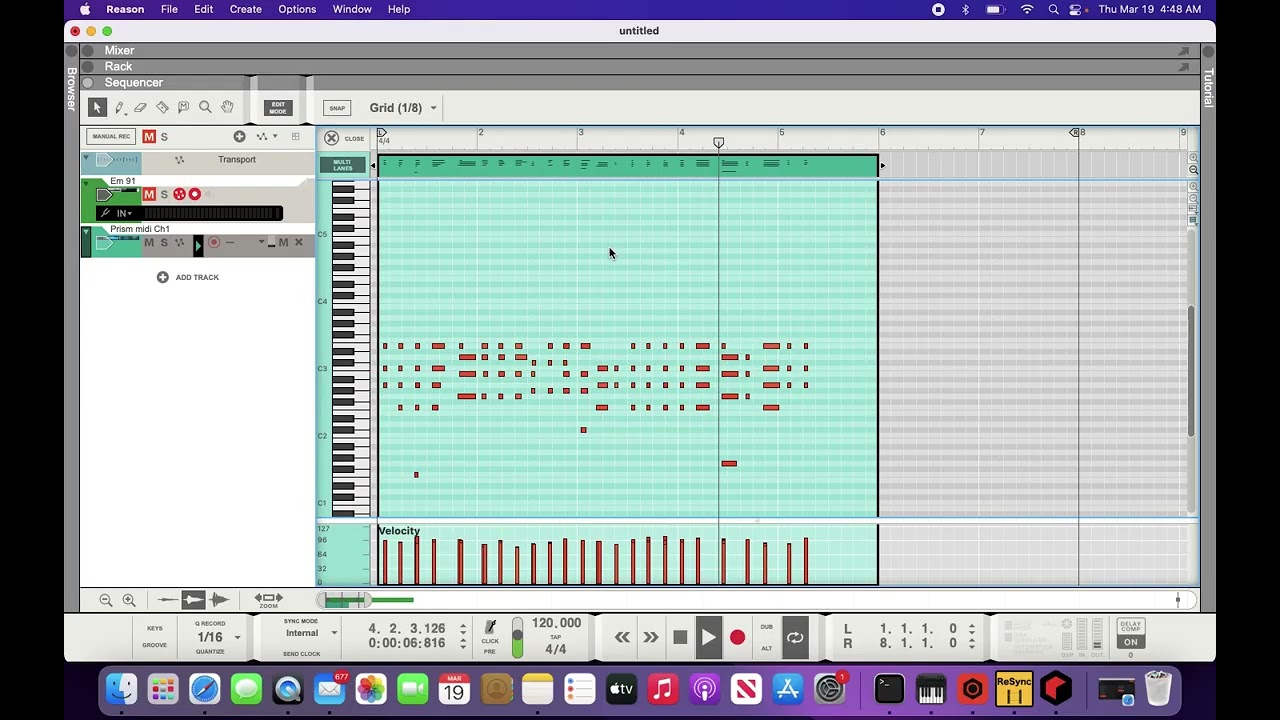Collapse the Prism midi Ch1 track triangle

click(x=86, y=231)
